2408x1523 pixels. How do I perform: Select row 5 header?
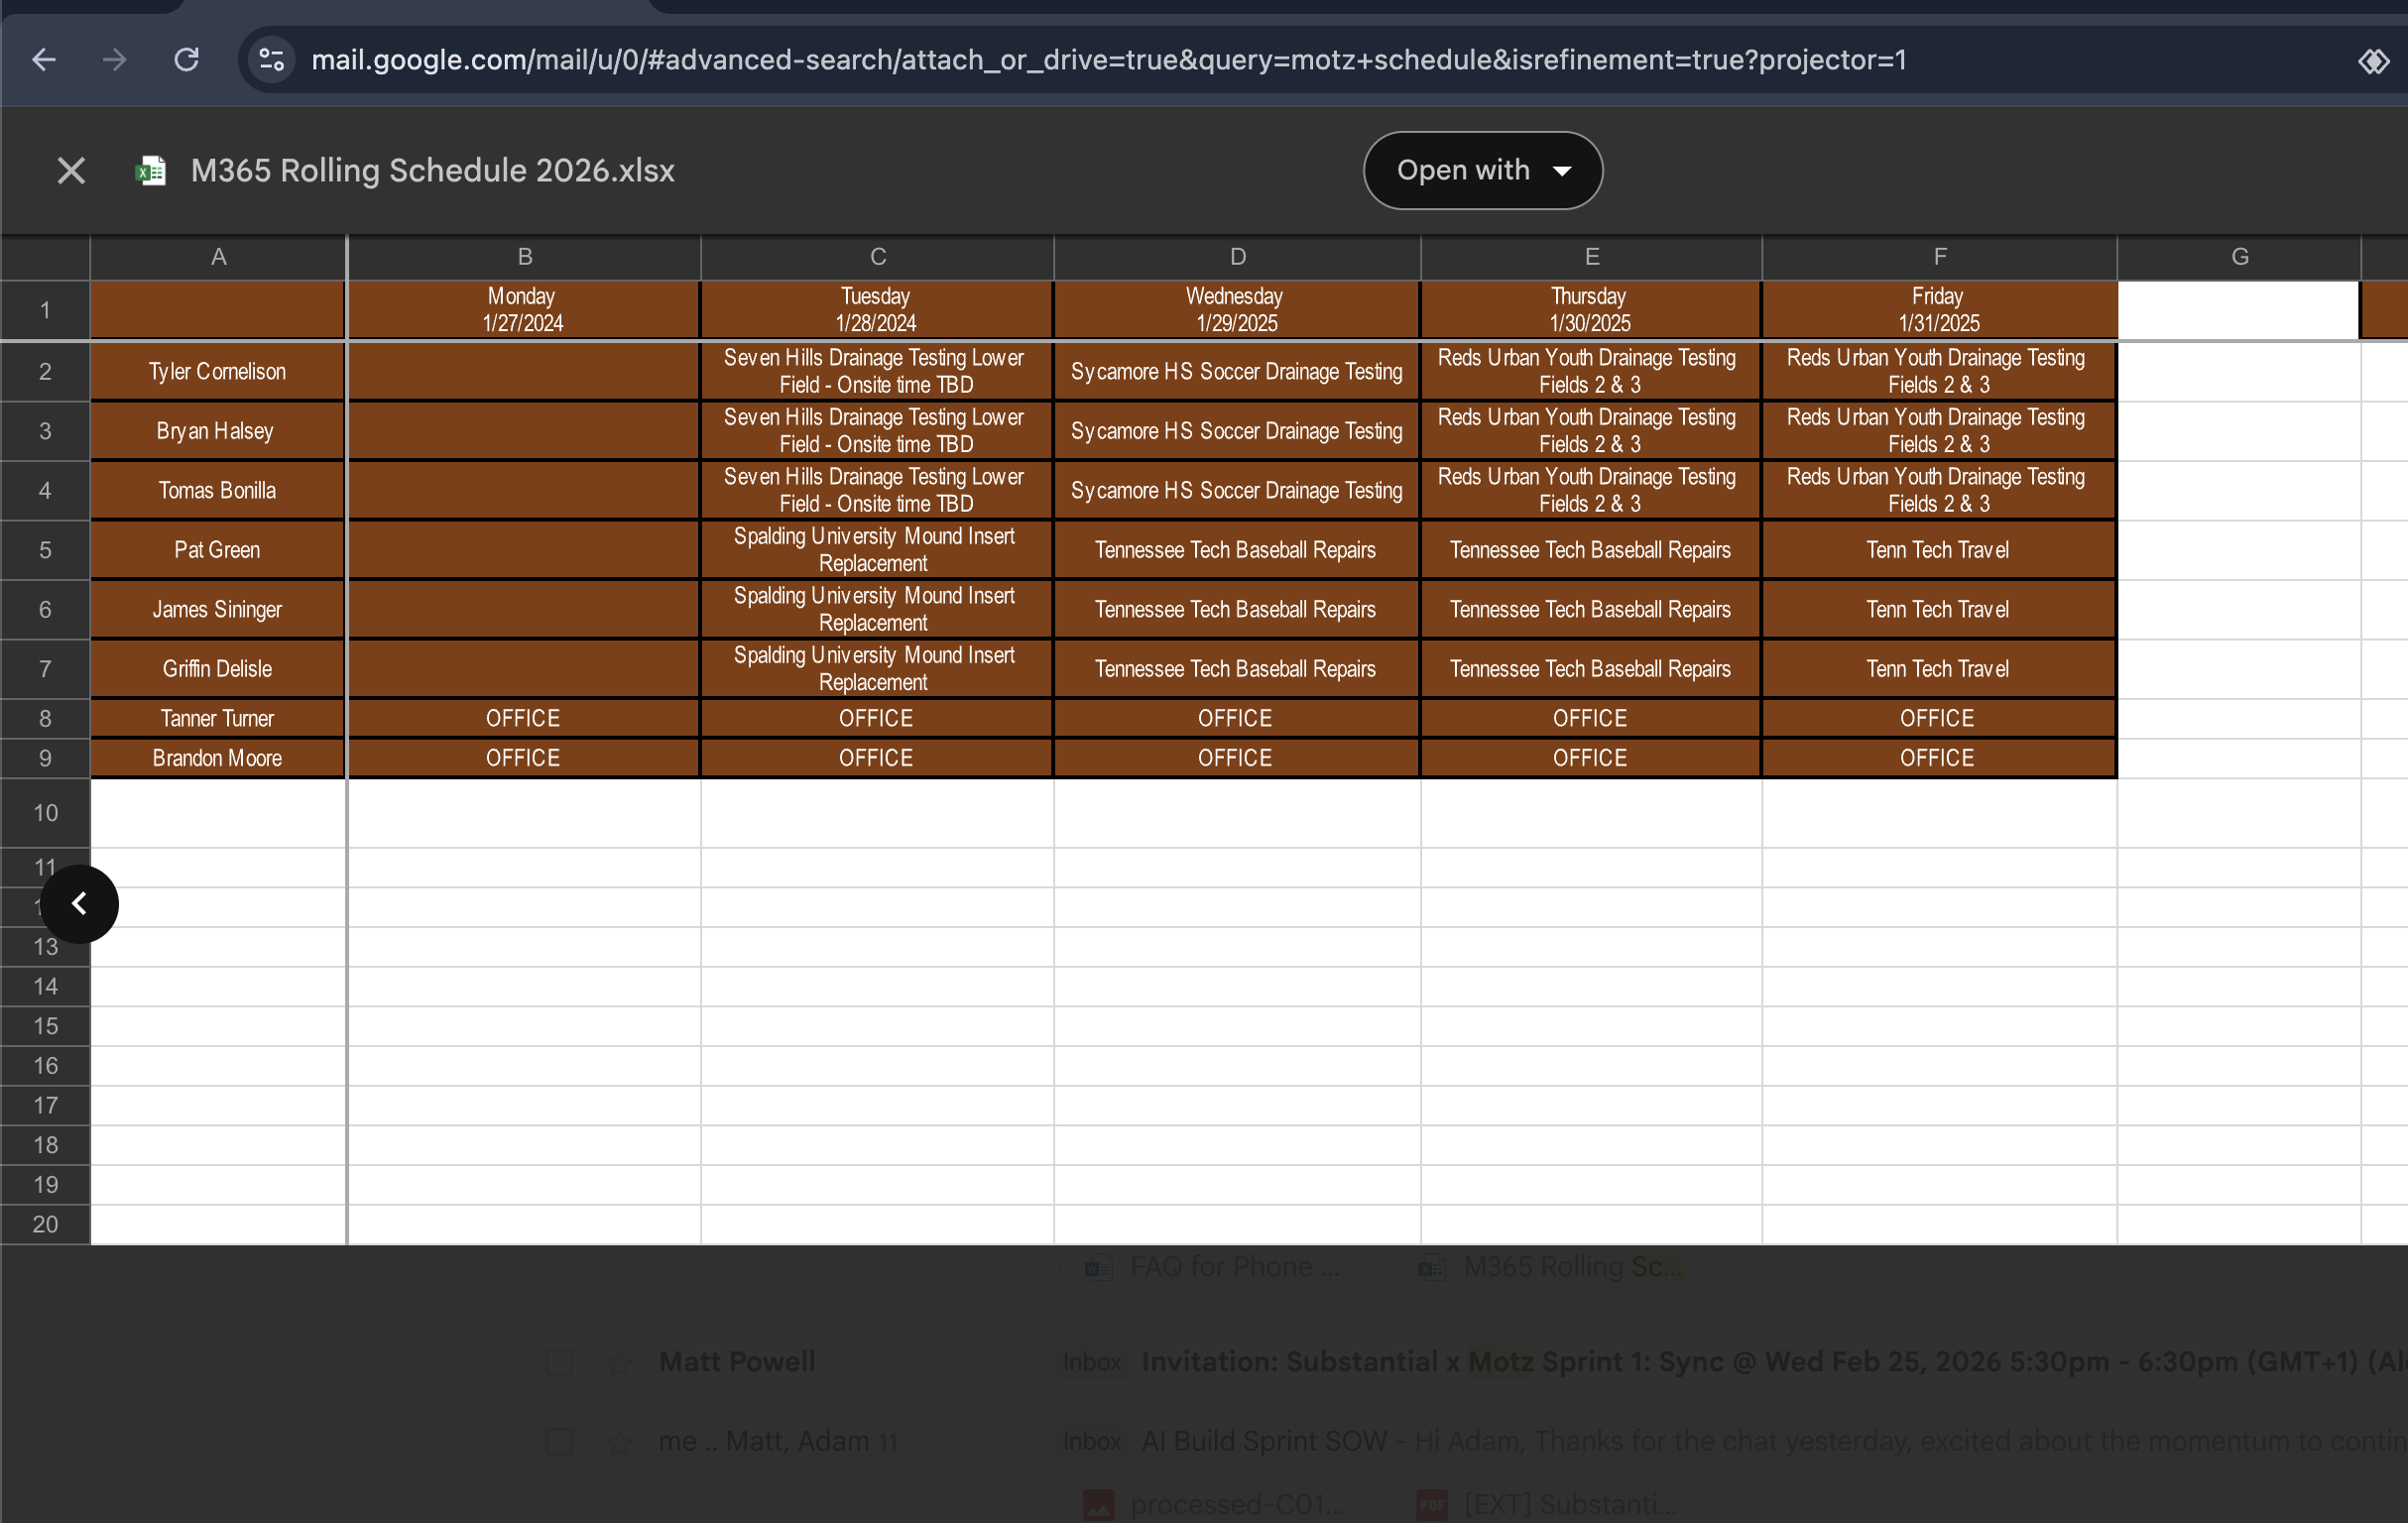(x=45, y=550)
